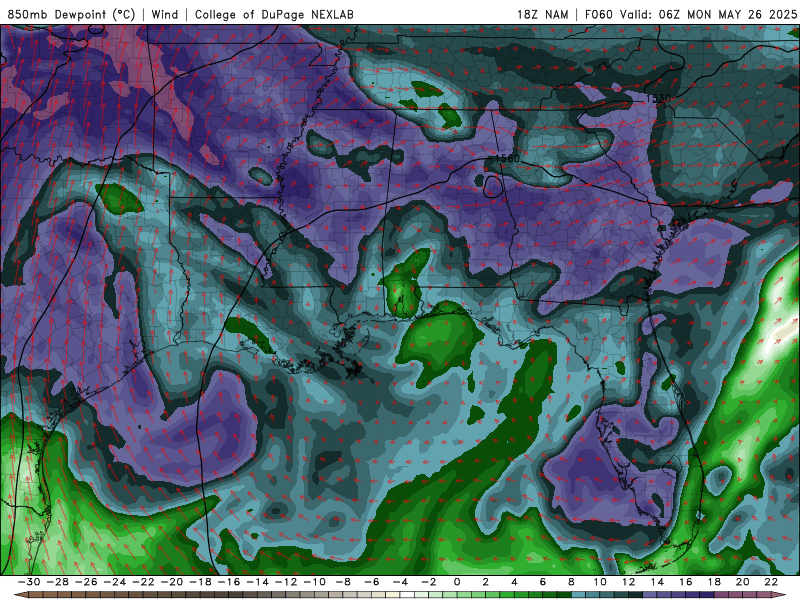Click the -8 color scale label
This screenshot has width=800, height=600.
click(343, 582)
